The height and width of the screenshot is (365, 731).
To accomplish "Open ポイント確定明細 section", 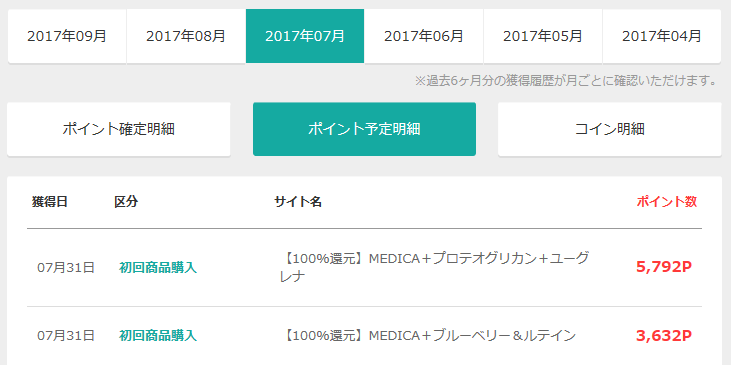I will [118, 129].
